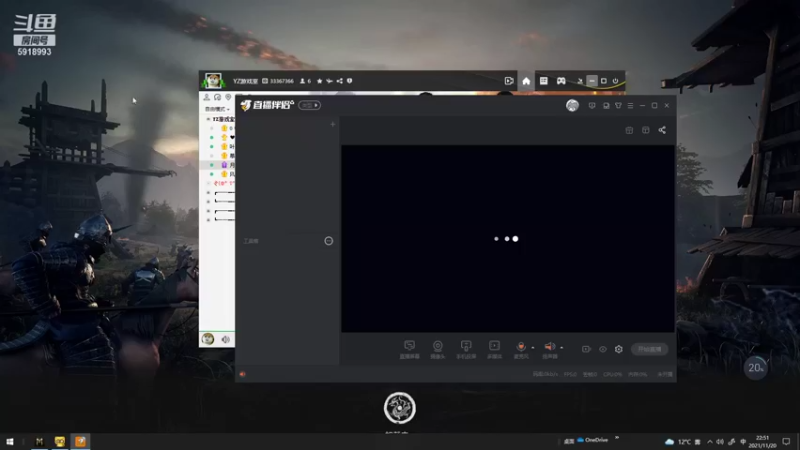Add a camera source

click(x=438, y=349)
